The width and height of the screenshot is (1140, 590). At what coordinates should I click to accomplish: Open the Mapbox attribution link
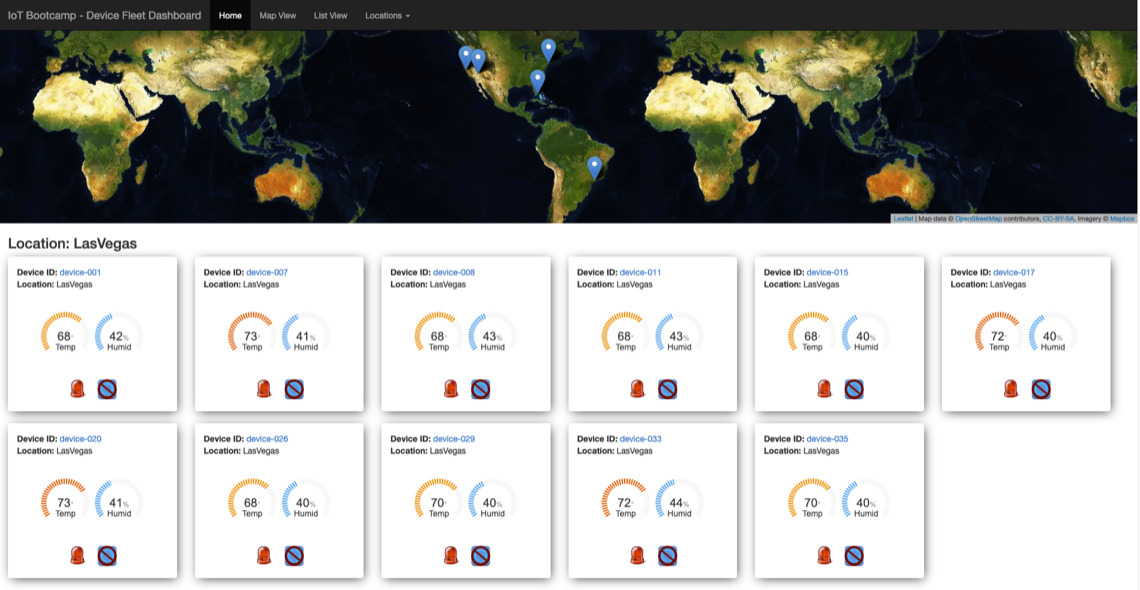point(1122,218)
